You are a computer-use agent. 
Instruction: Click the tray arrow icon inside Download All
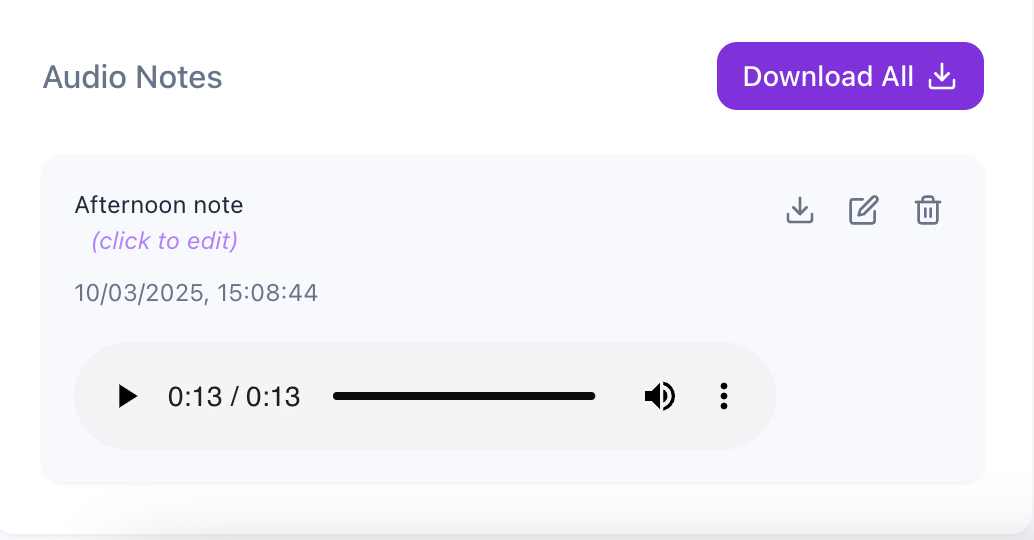click(942, 76)
